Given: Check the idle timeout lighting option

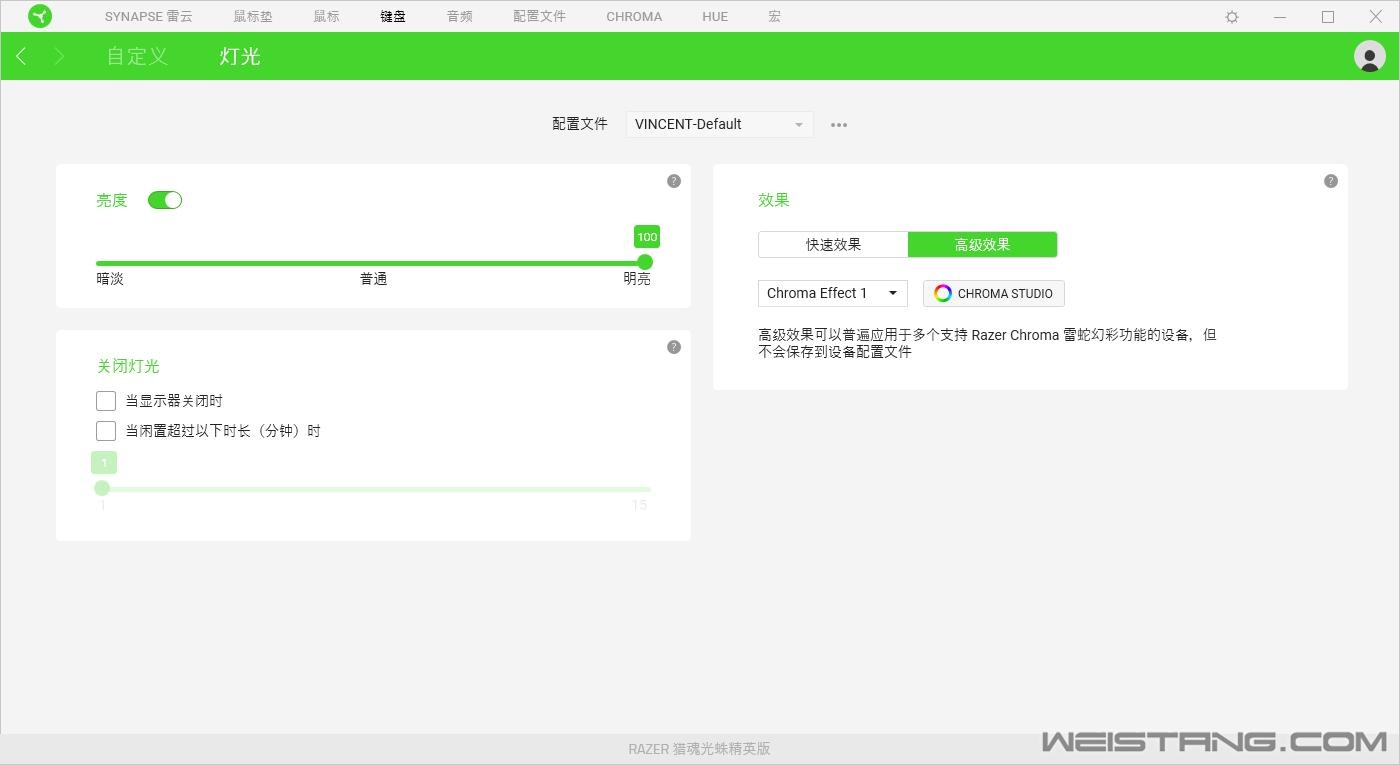Looking at the screenshot, I should (x=105, y=431).
